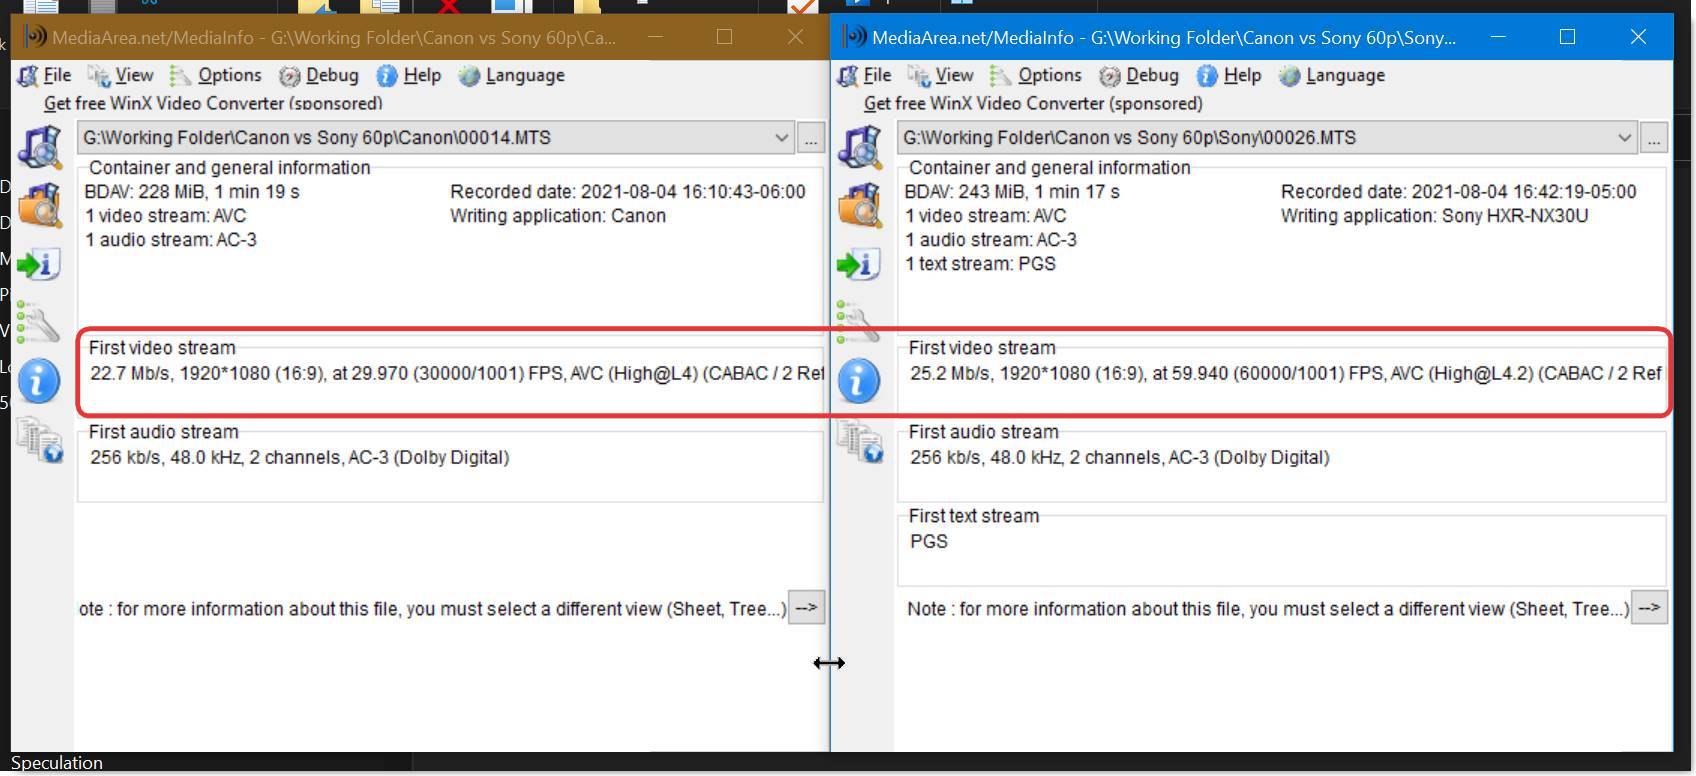Open the Debug menu in the Canon window
This screenshot has height=776, width=1696.
[x=319, y=75]
